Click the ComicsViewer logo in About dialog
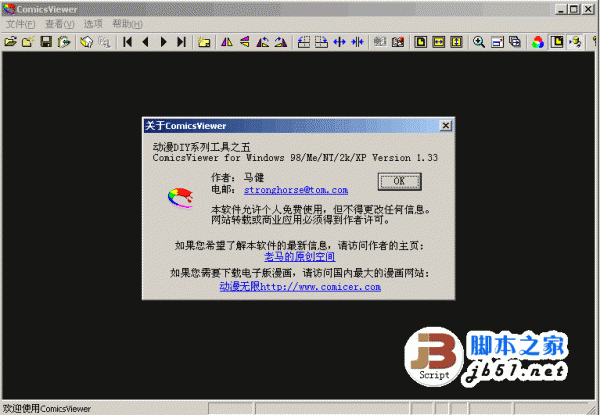The image size is (600, 415). (x=181, y=198)
